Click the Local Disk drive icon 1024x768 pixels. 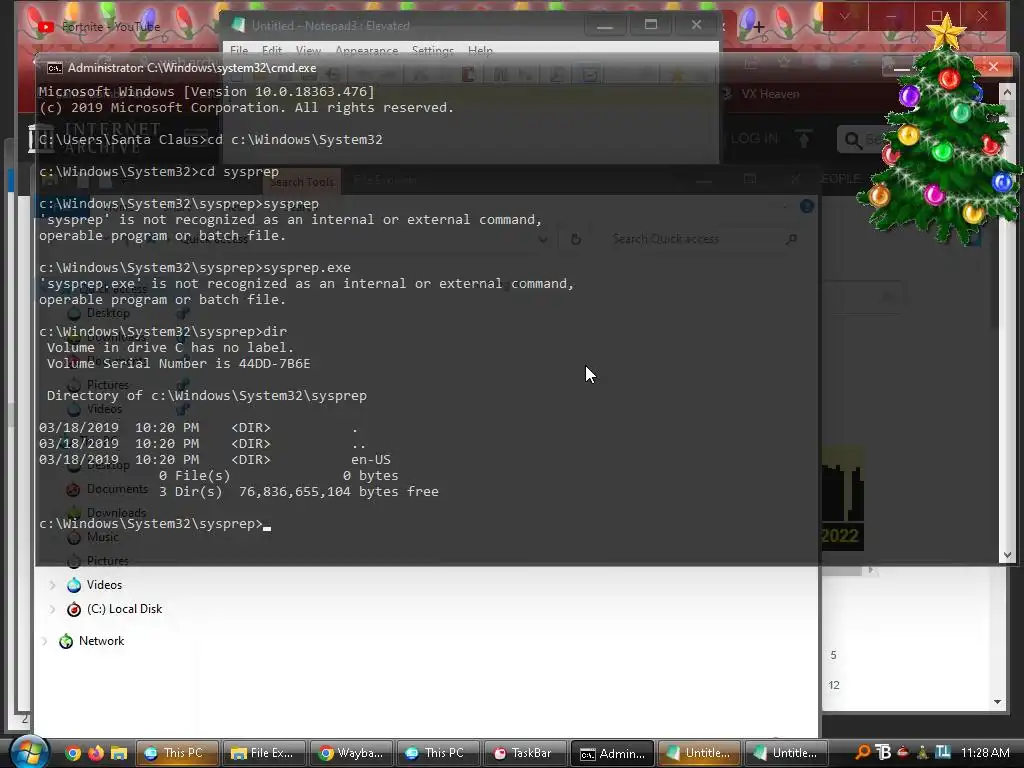pyautogui.click(x=74, y=609)
